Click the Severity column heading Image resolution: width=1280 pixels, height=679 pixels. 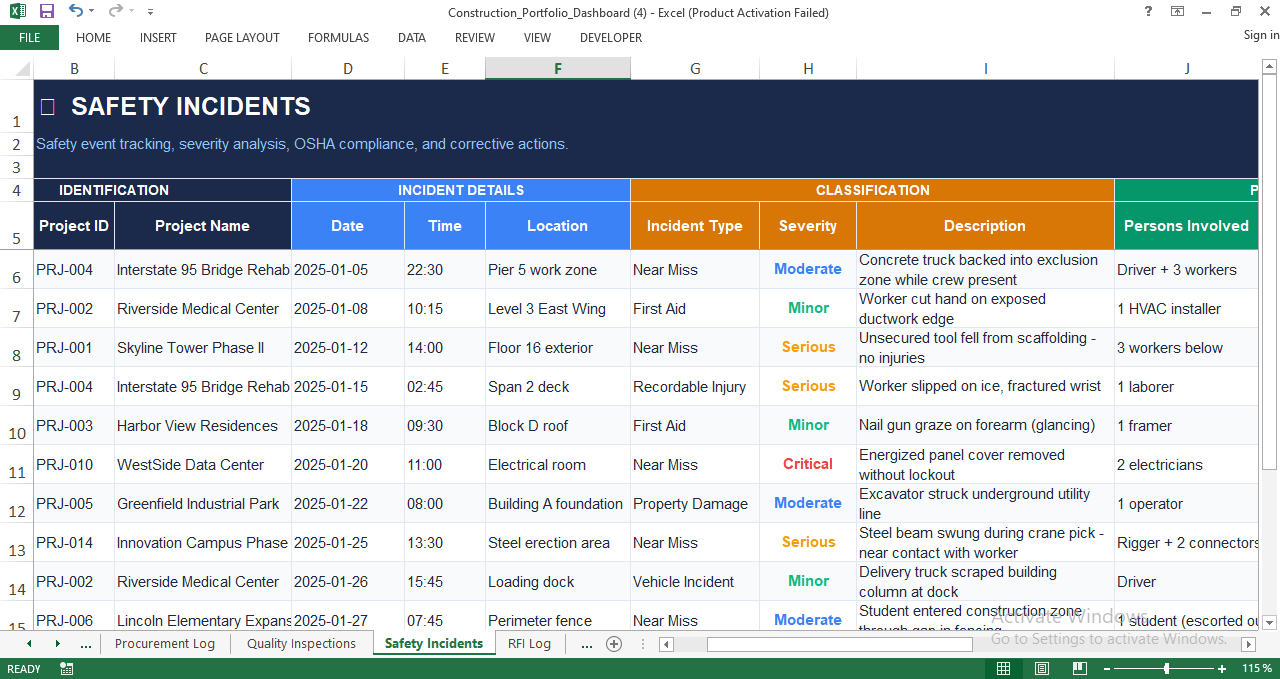(808, 226)
